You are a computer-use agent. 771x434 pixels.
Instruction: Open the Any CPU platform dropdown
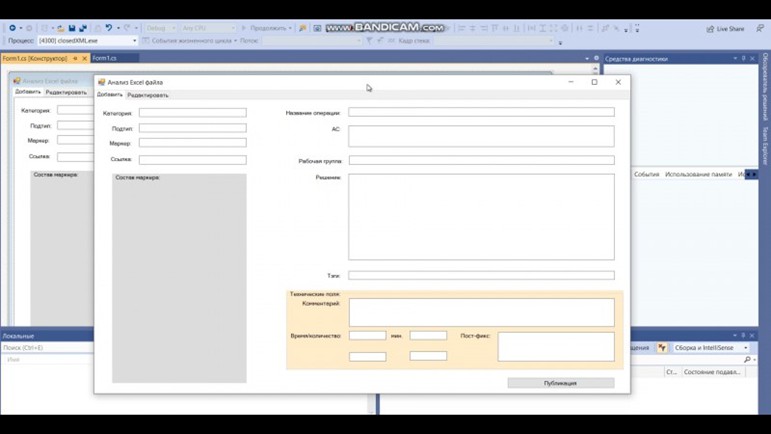tap(233, 29)
